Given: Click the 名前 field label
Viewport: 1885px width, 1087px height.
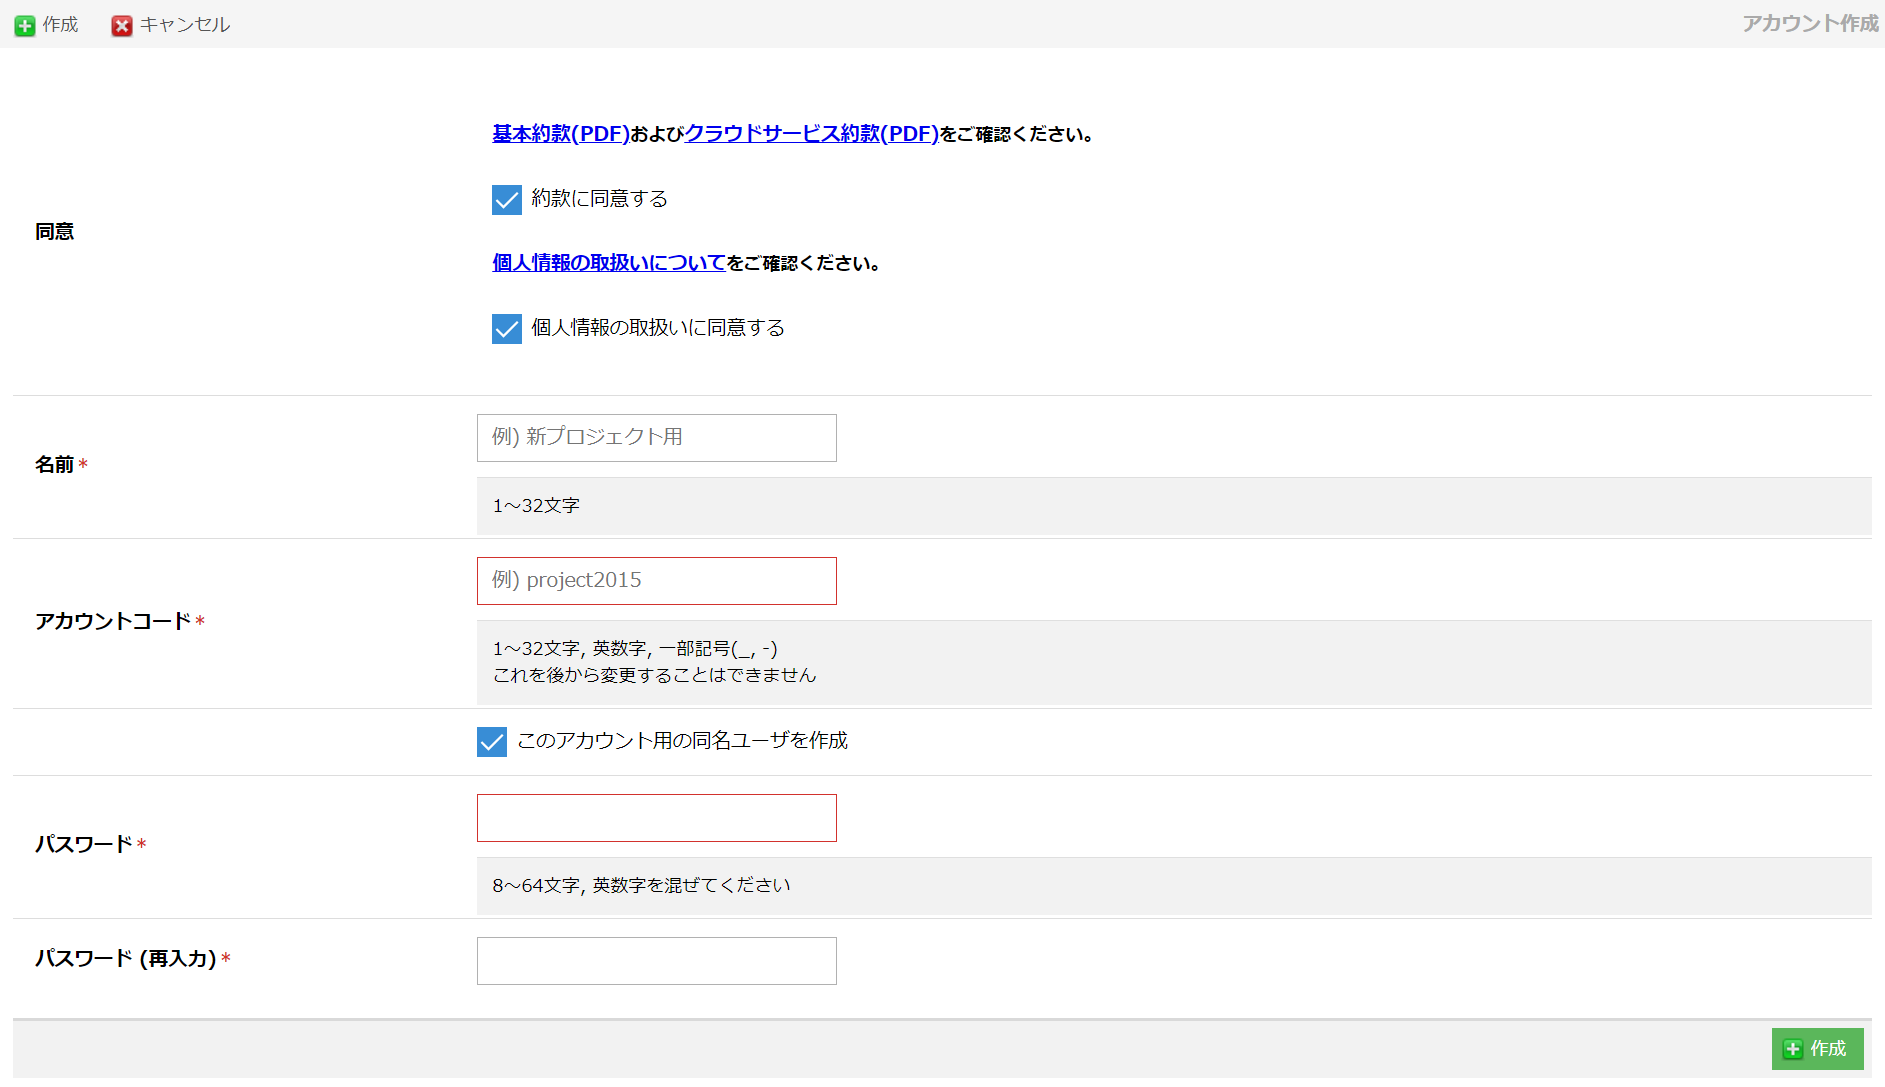Looking at the screenshot, I should (55, 465).
